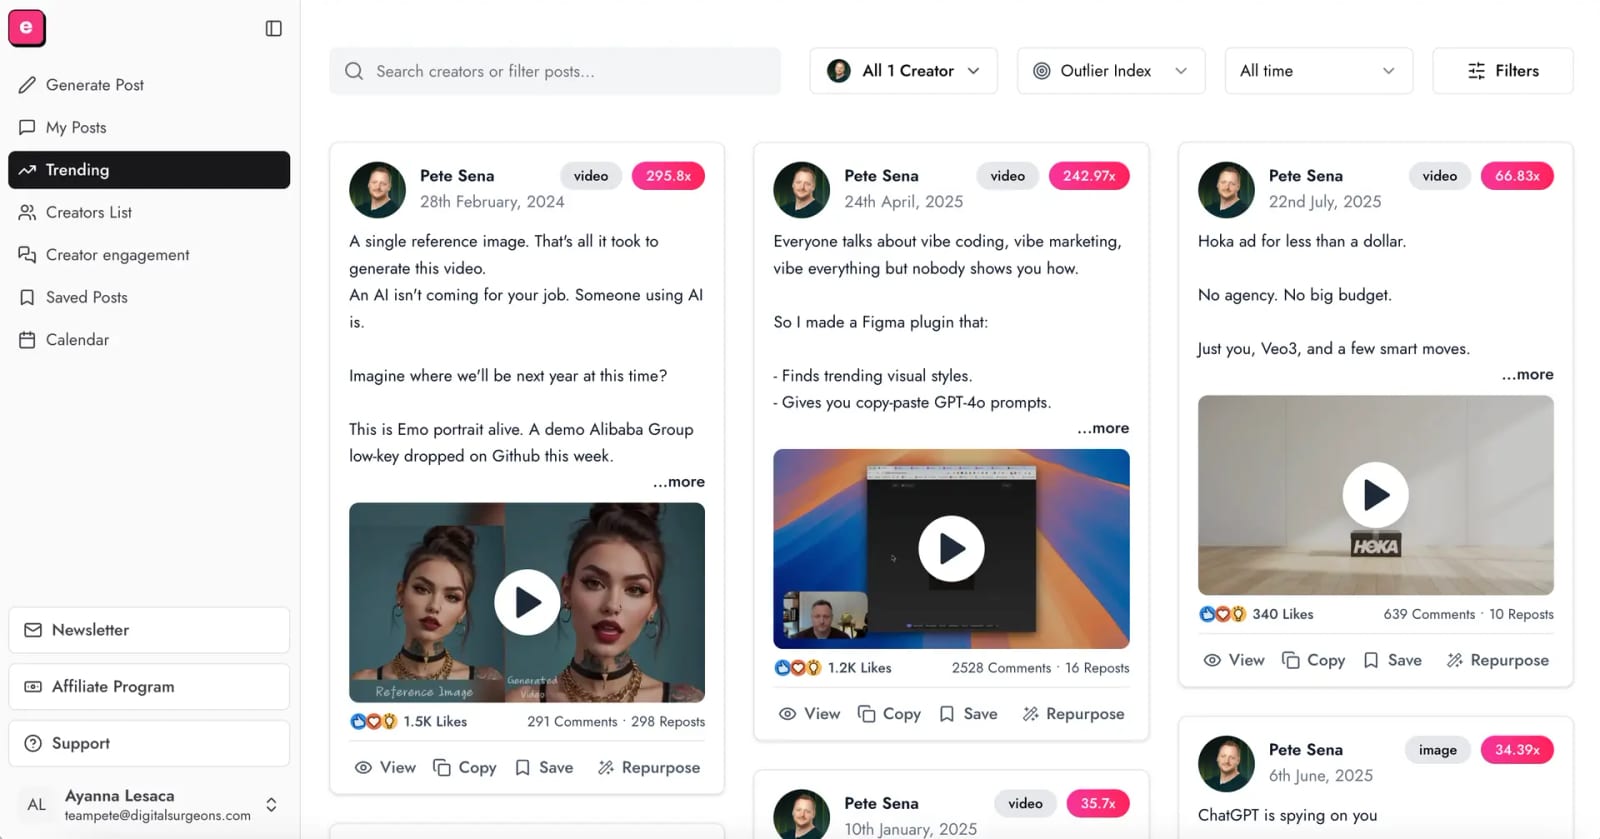This screenshot has height=839, width=1600.
Task: Copy the 24th April 2025 post
Action: (x=889, y=714)
